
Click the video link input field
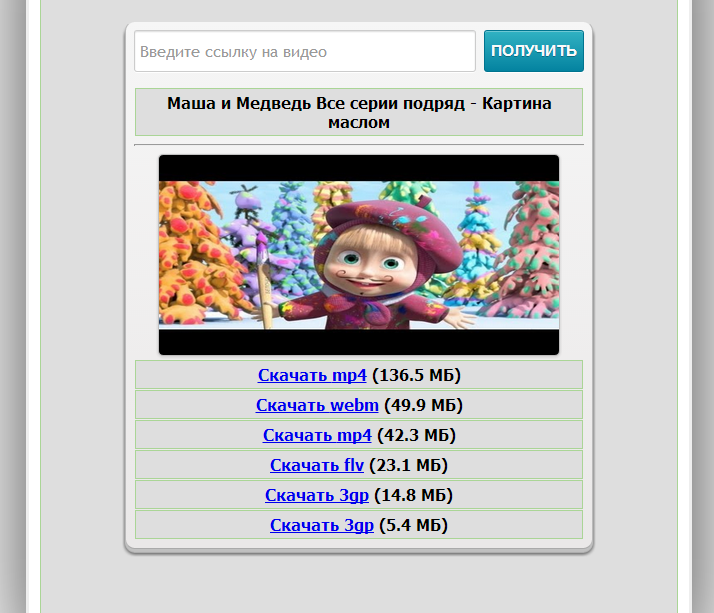(304, 51)
